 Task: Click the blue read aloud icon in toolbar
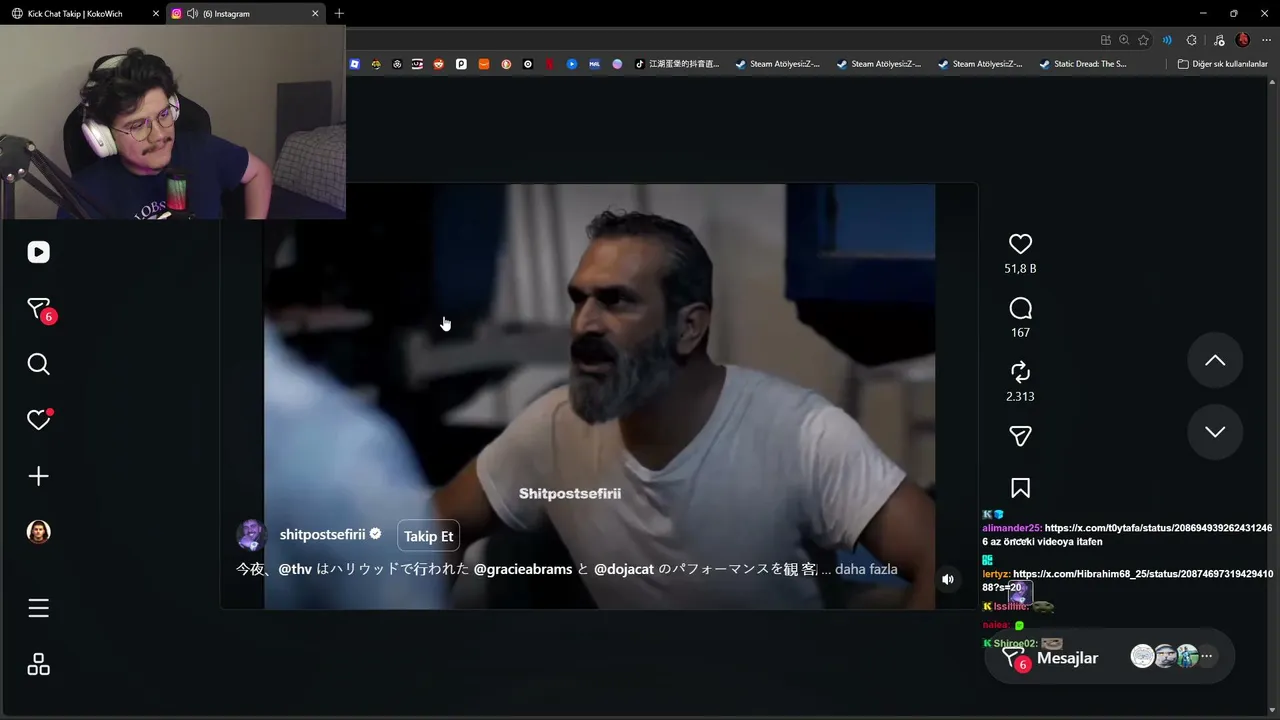1167,40
